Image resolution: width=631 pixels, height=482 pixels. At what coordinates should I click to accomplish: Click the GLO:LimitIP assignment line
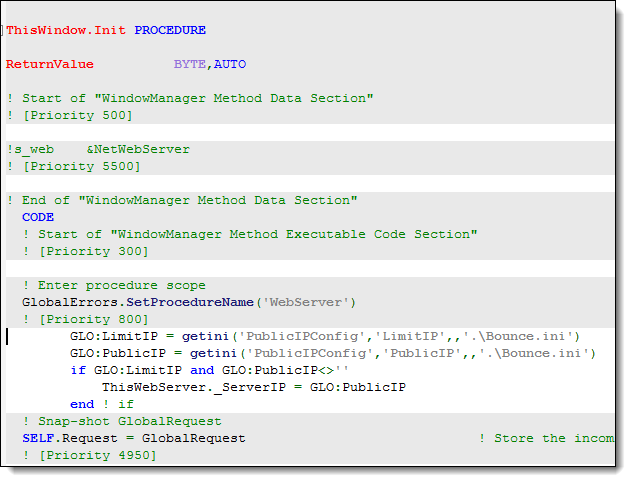pyautogui.click(x=324, y=336)
